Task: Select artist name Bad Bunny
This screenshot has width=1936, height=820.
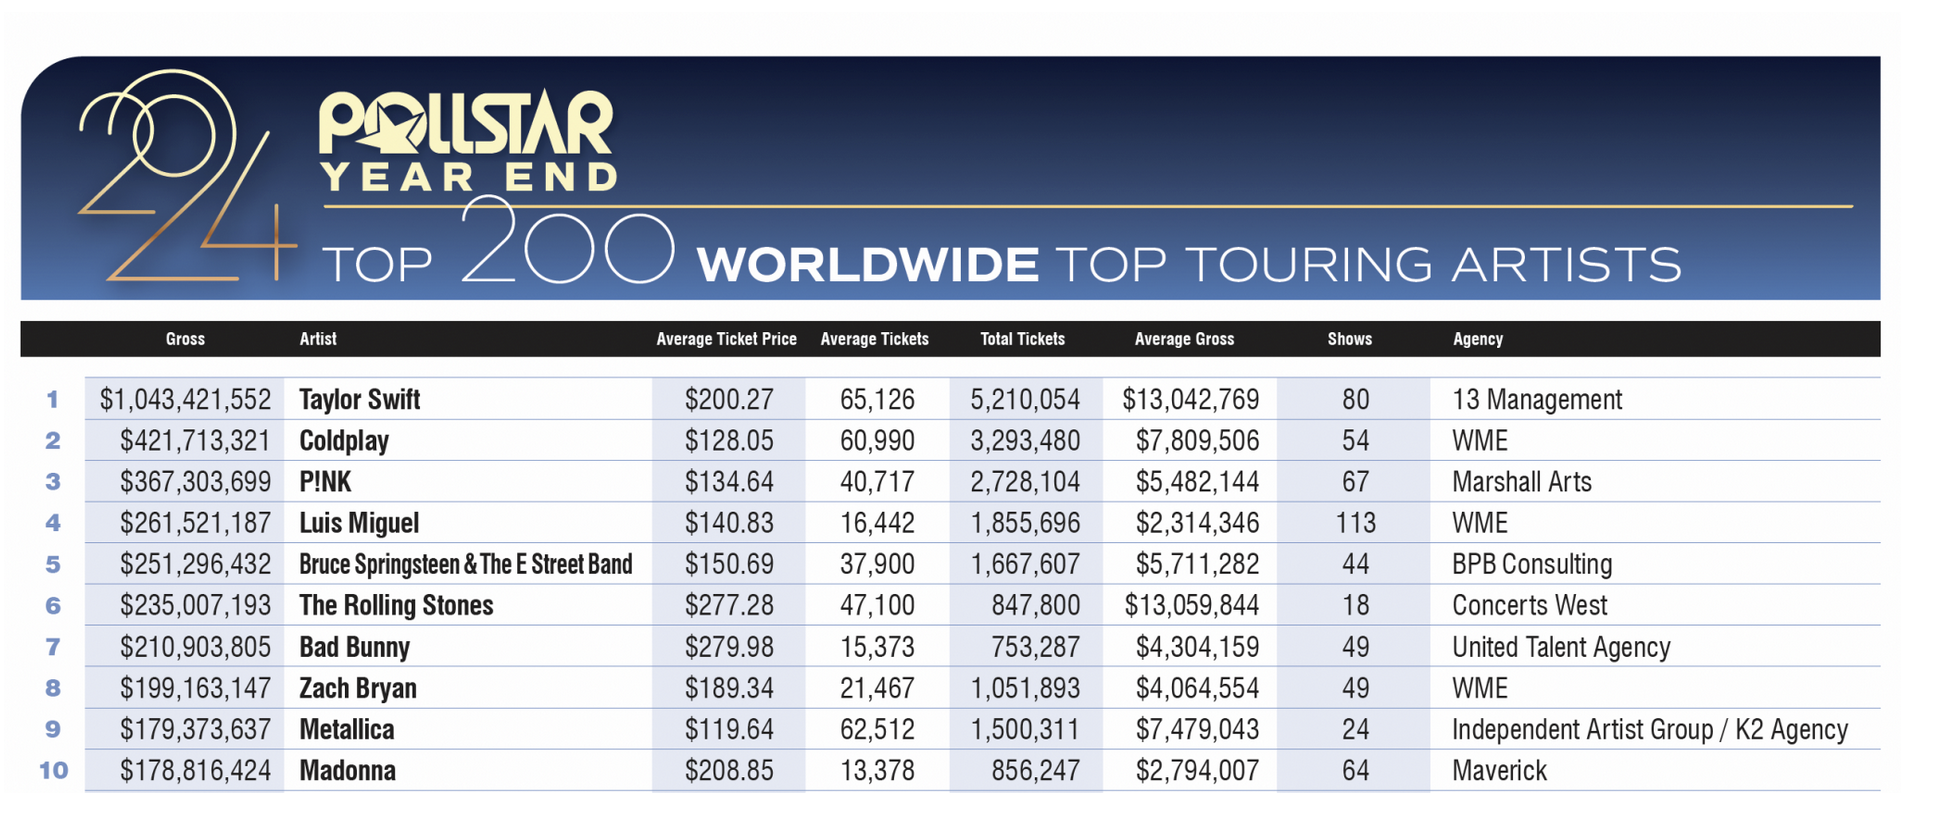Action: (x=354, y=647)
